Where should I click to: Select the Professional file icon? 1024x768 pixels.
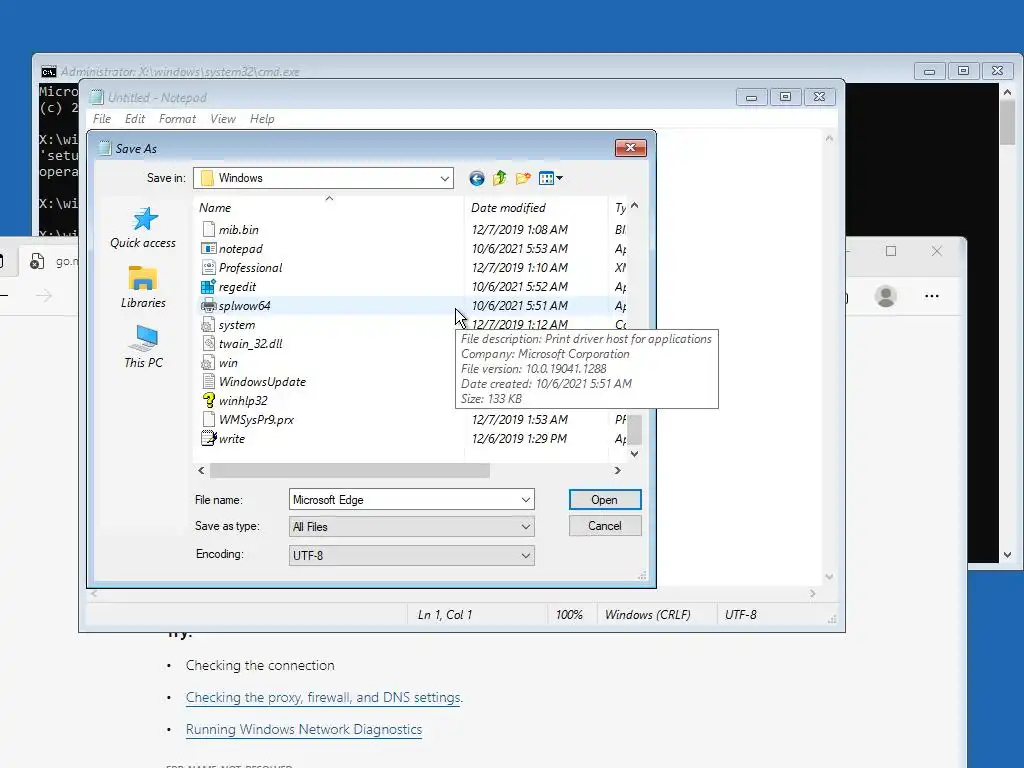pos(208,267)
